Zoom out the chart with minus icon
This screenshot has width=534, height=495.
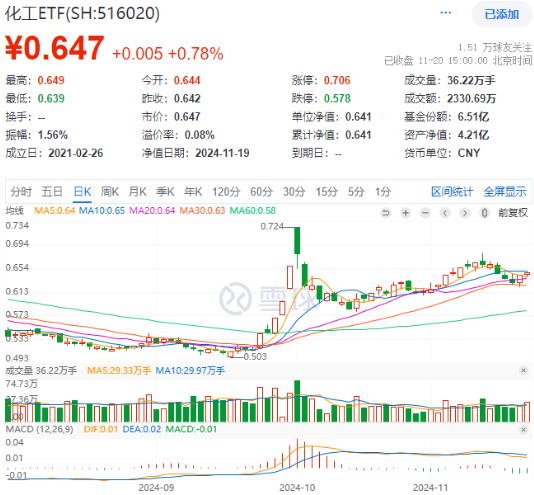point(425,213)
